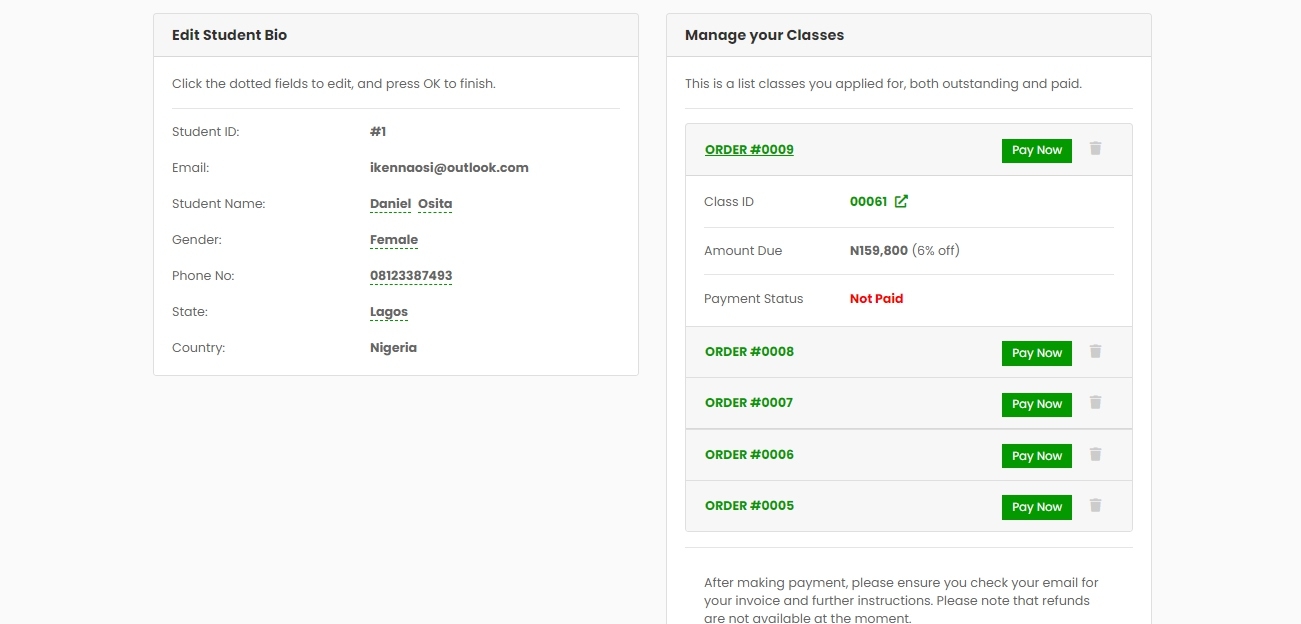The image size is (1301, 624).
Task: Click the Payment Status label
Action: click(x=753, y=299)
